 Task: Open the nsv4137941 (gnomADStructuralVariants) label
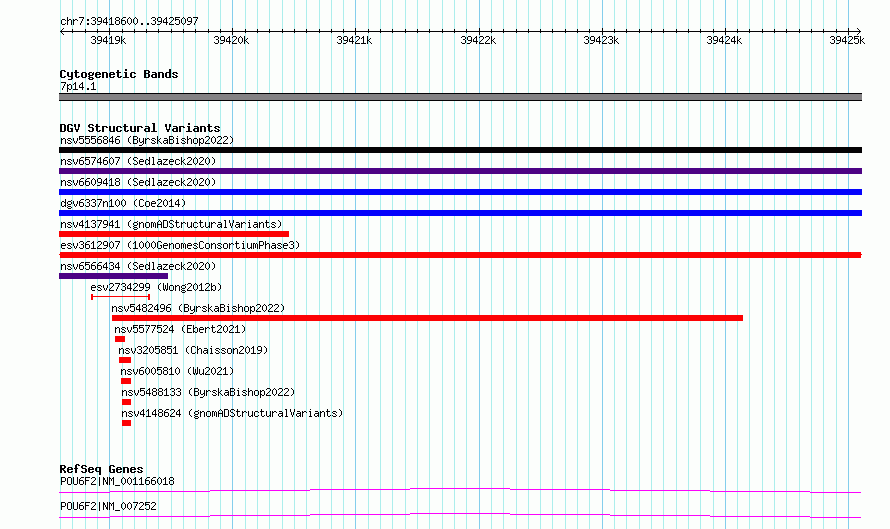171,224
